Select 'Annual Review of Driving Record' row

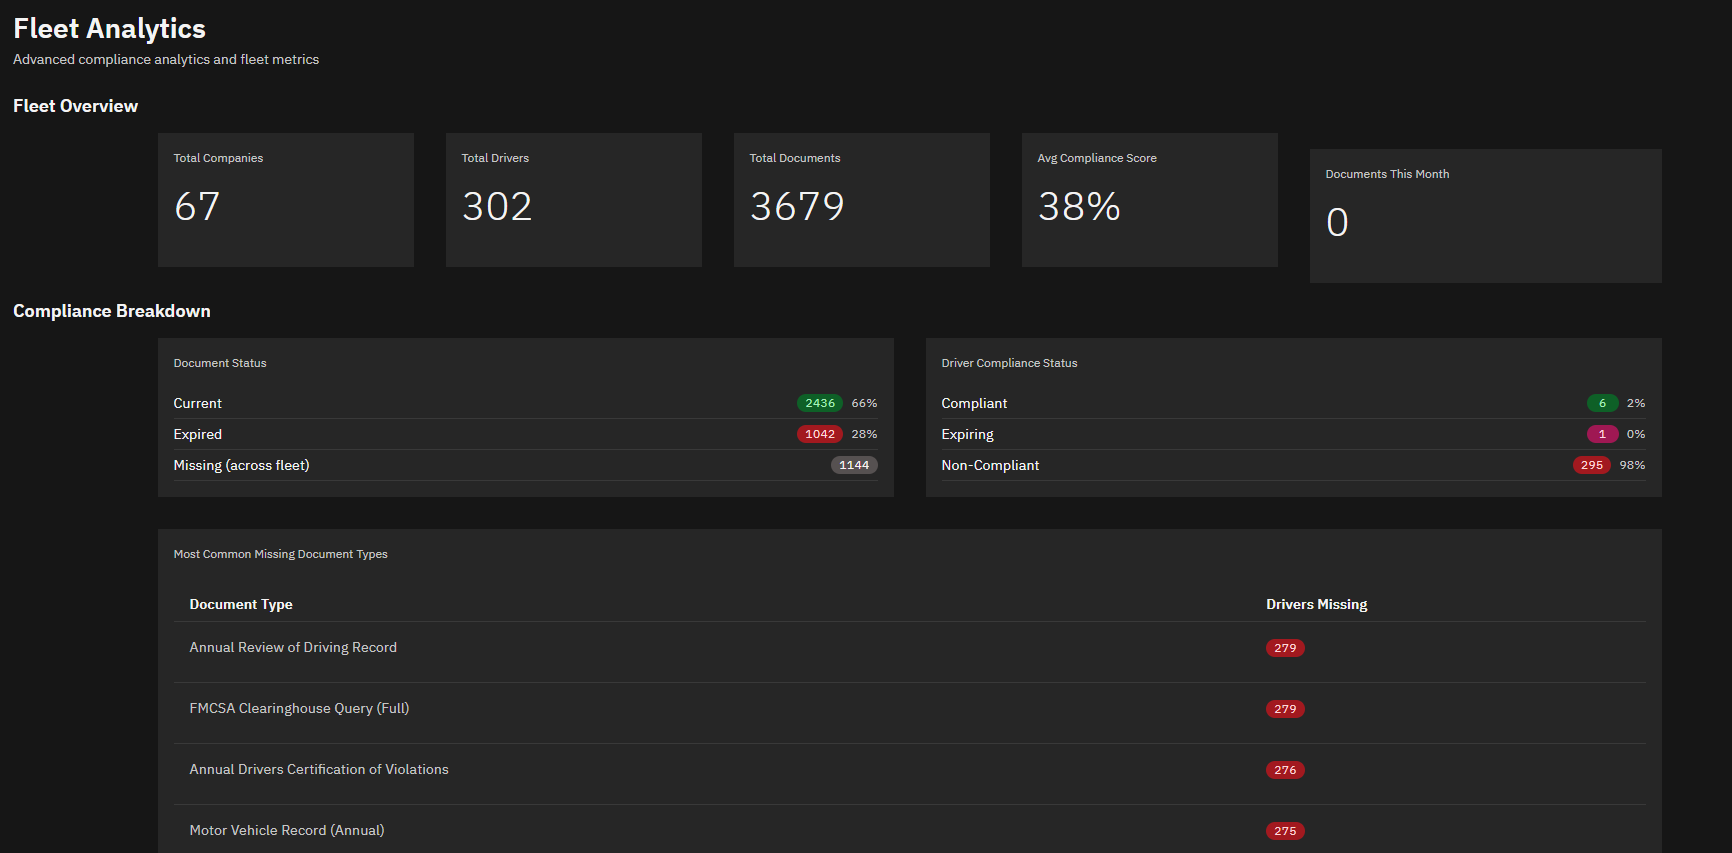point(910,652)
